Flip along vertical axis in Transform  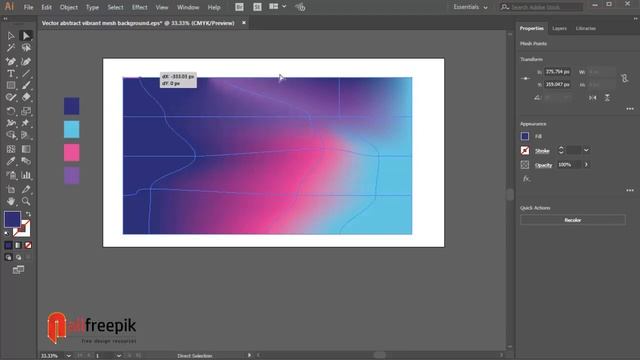607,98
